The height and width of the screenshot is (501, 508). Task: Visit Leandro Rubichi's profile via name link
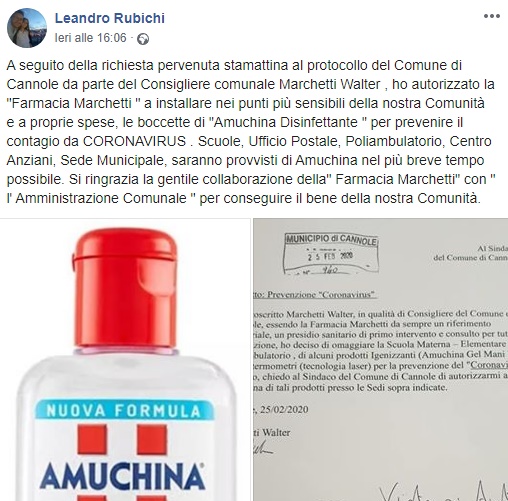tap(110, 18)
